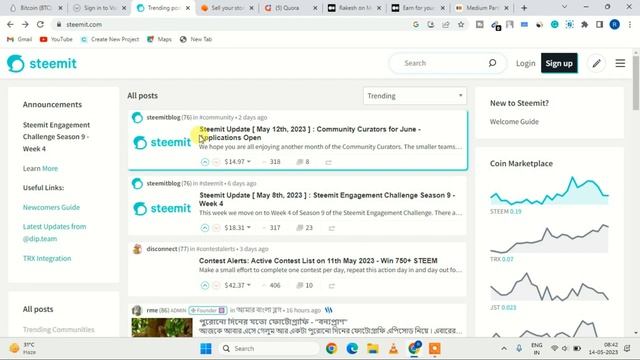The width and height of the screenshot is (640, 360).
Task: Open the YouTube bookmark
Action: coord(56,39)
